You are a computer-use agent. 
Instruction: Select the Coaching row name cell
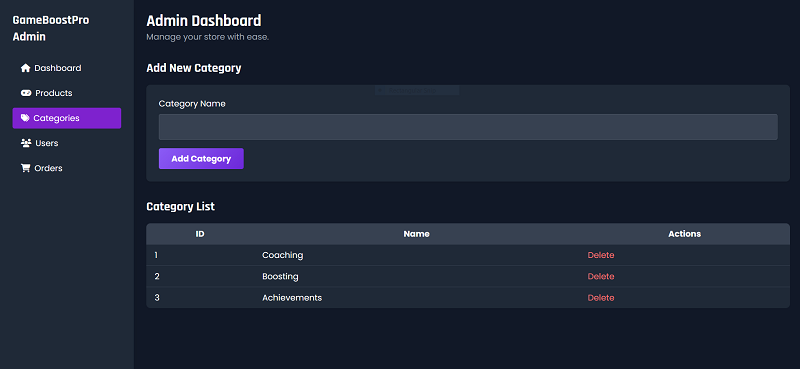point(283,255)
